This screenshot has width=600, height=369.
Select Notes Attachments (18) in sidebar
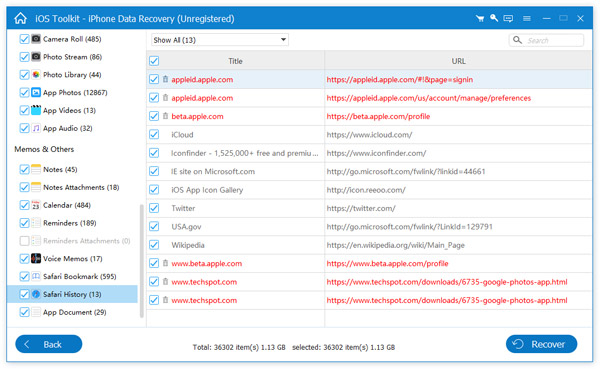pyautogui.click(x=81, y=187)
